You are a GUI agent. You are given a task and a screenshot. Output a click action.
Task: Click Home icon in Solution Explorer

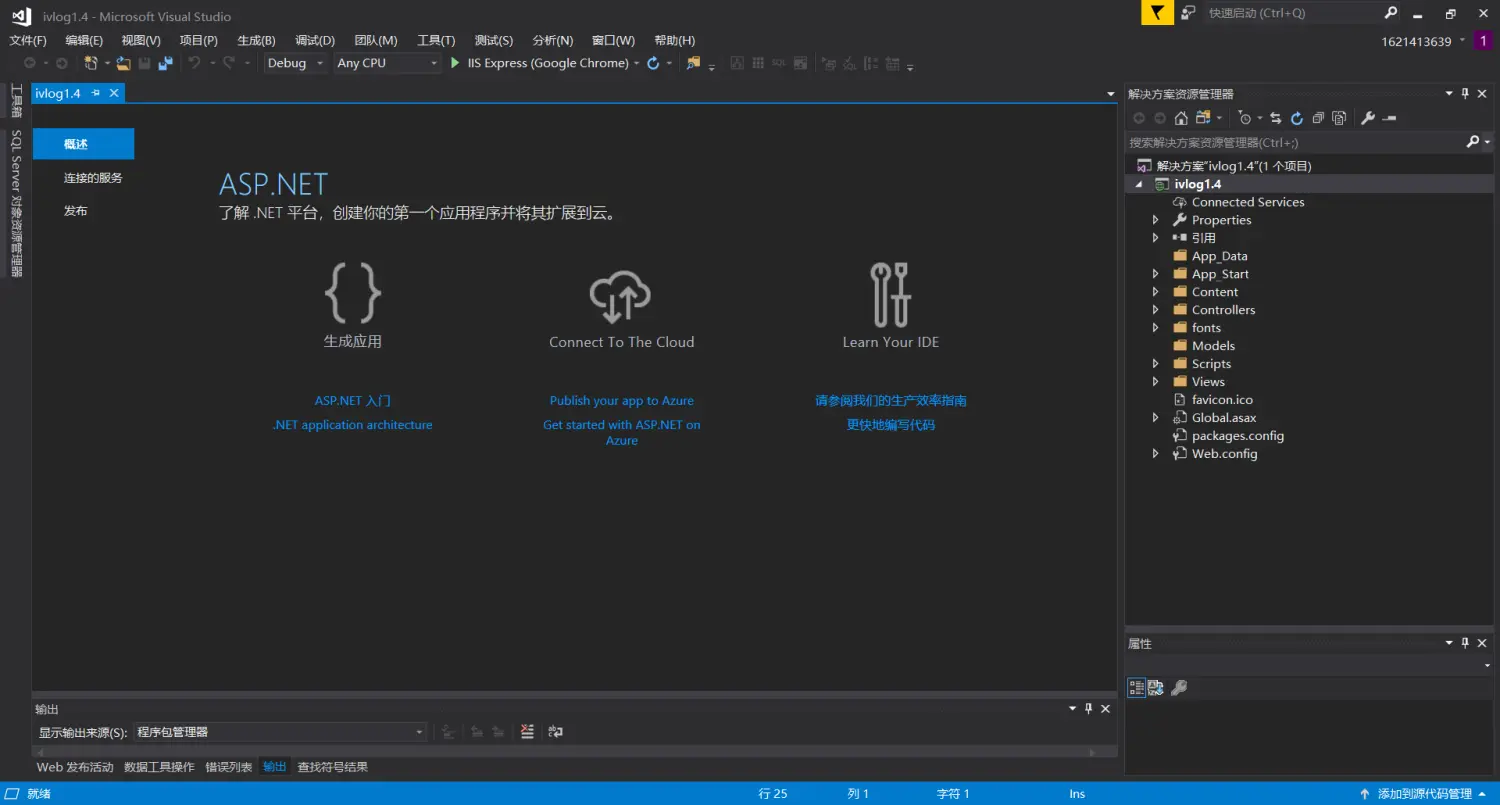(x=1181, y=118)
